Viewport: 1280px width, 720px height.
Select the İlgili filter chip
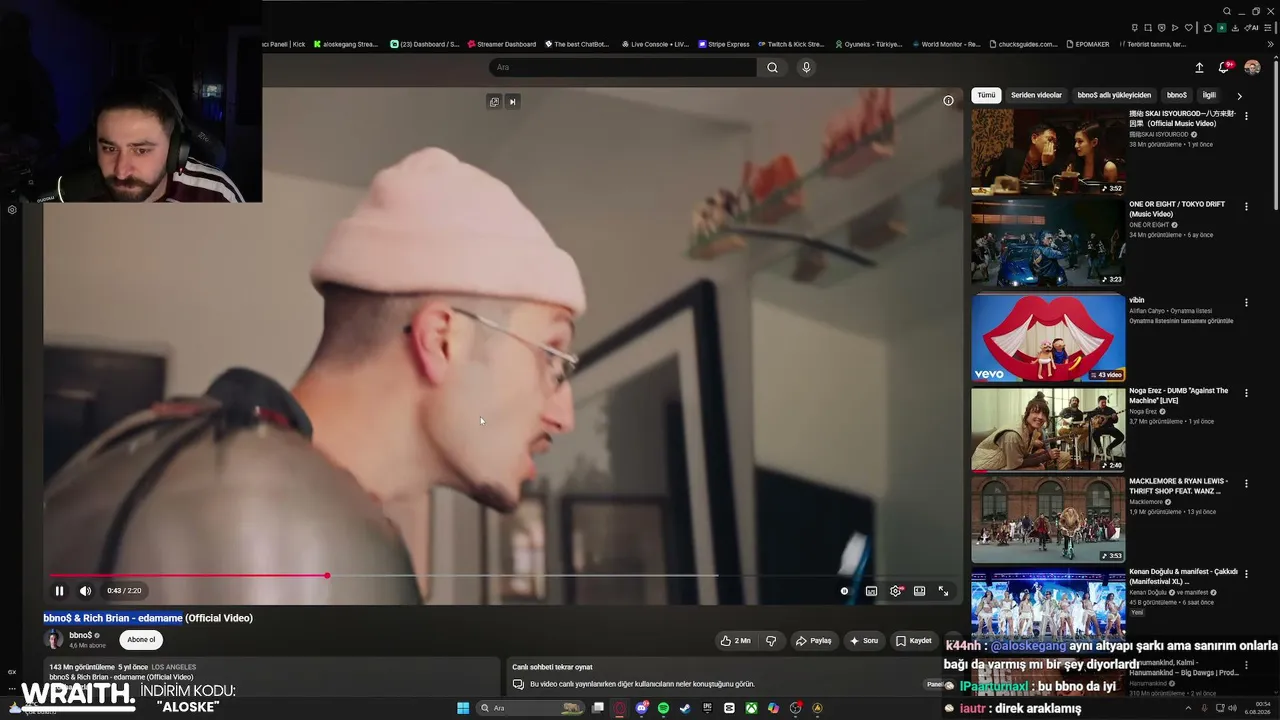(1209, 95)
